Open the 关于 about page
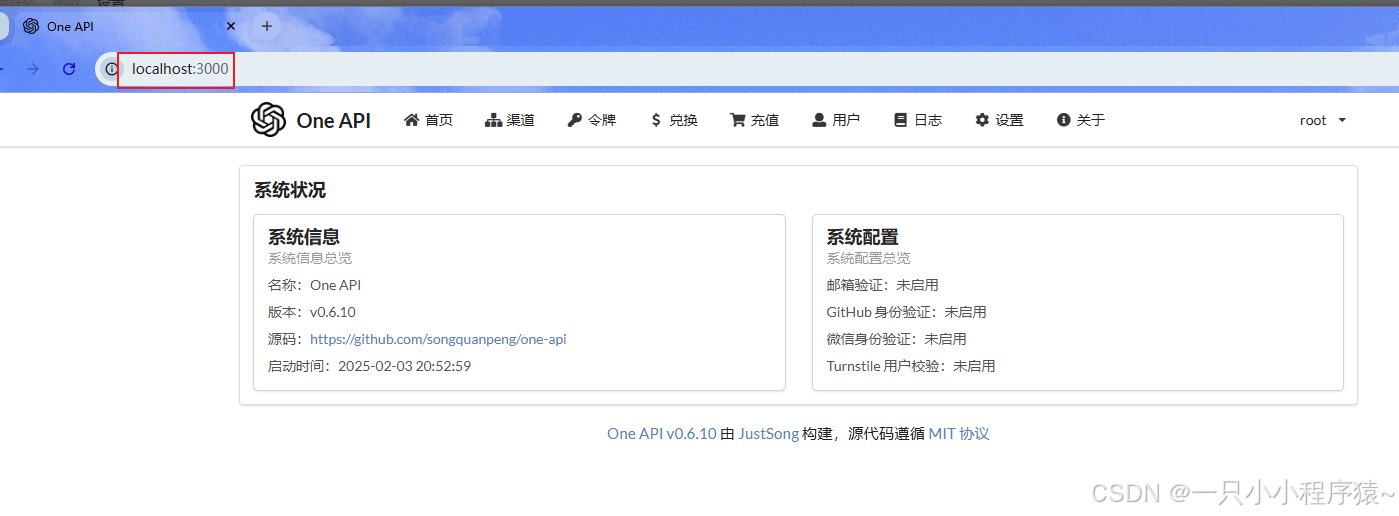Image resolution: width=1399 pixels, height=516 pixels. 1080,120
